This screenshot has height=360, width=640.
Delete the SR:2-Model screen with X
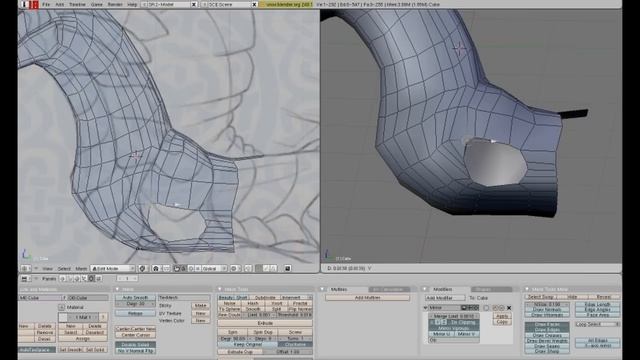[194, 4]
